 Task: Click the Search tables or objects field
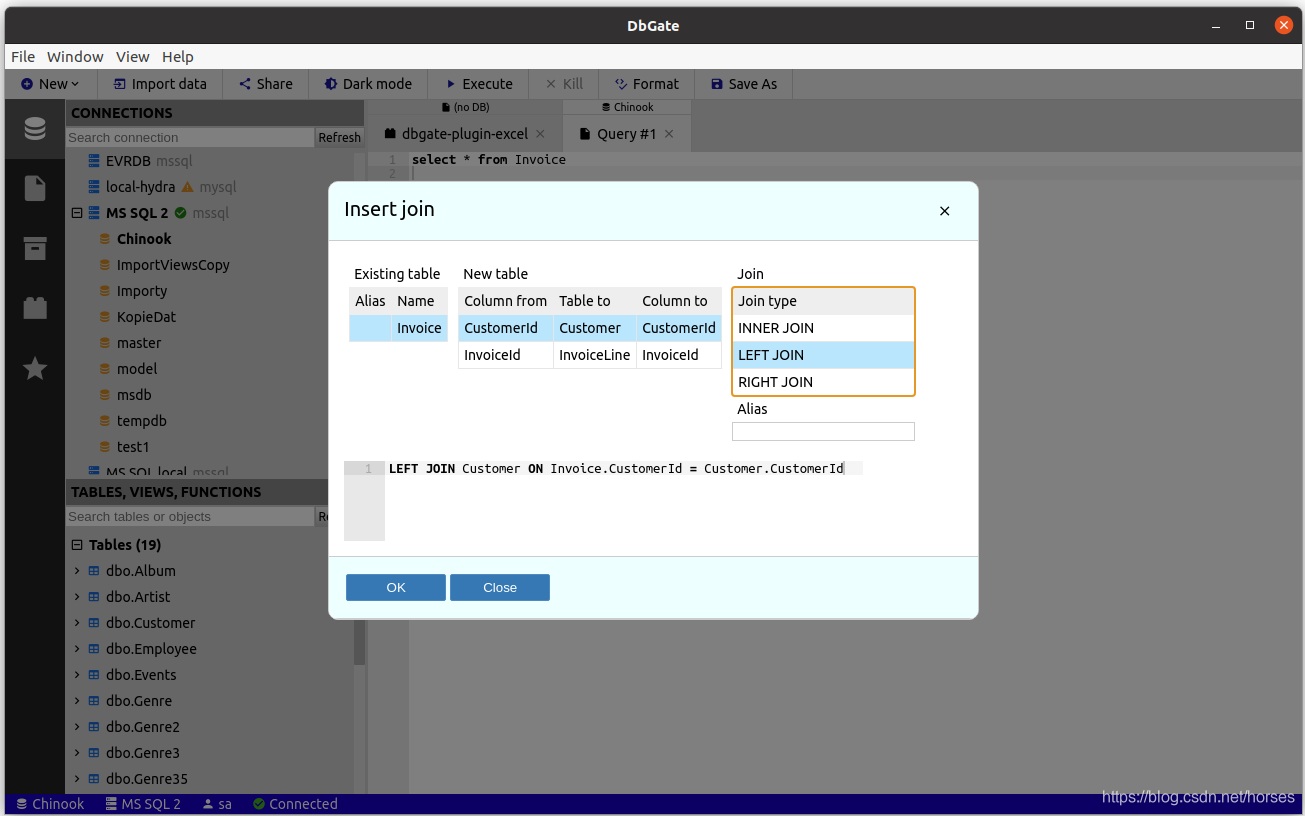(x=190, y=517)
